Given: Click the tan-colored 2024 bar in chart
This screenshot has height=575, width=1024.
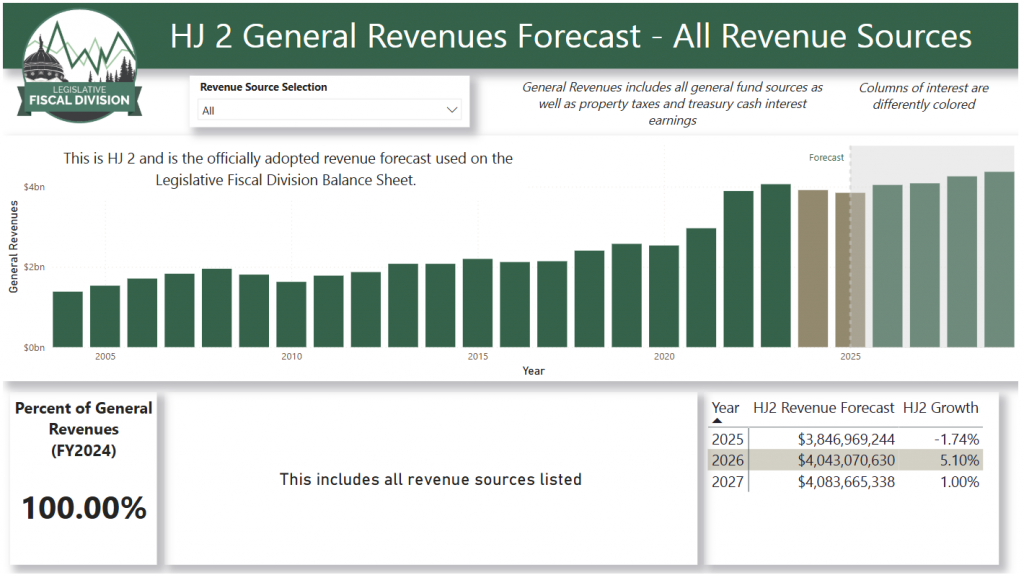Looking at the screenshot, I should click(x=812, y=268).
